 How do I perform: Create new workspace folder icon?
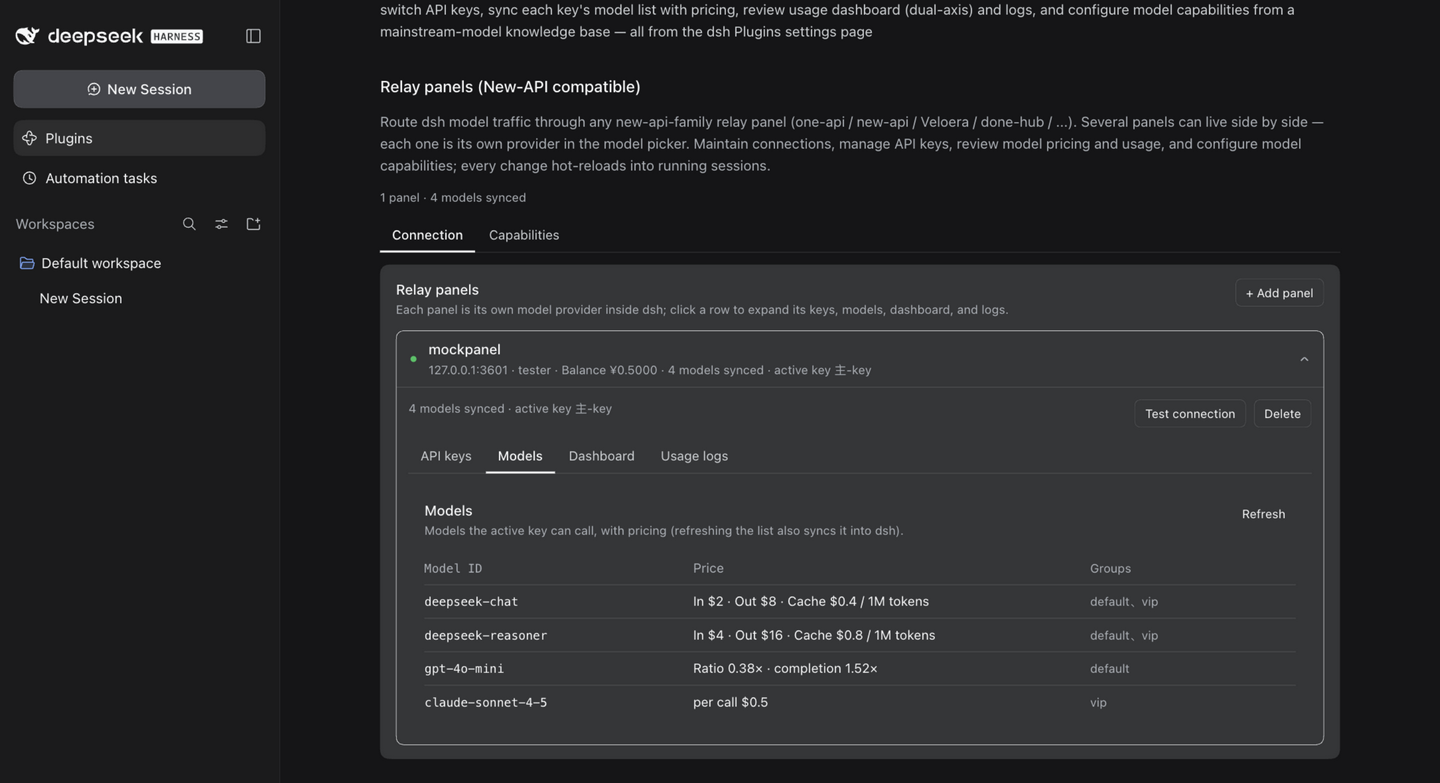(x=253, y=224)
